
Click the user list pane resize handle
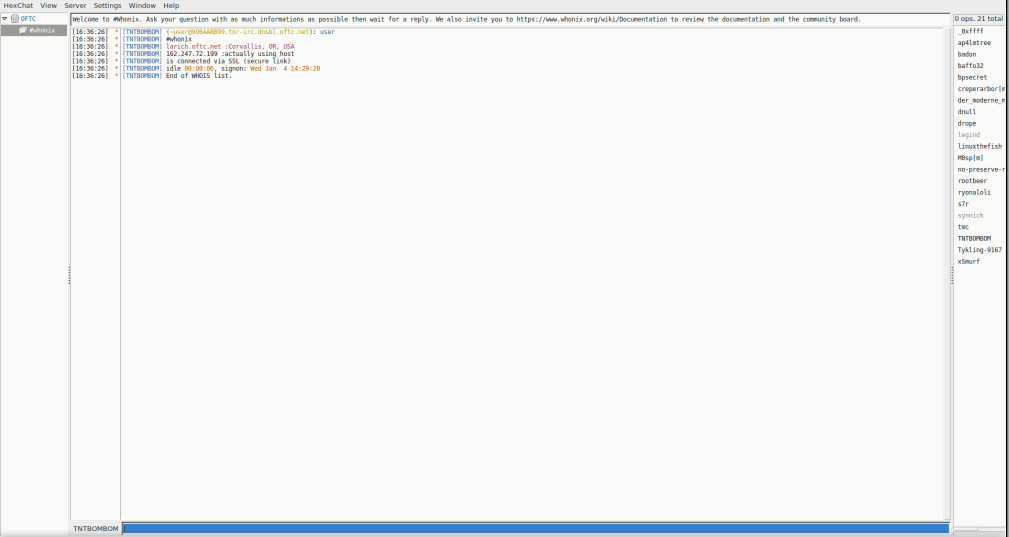pos(951,274)
